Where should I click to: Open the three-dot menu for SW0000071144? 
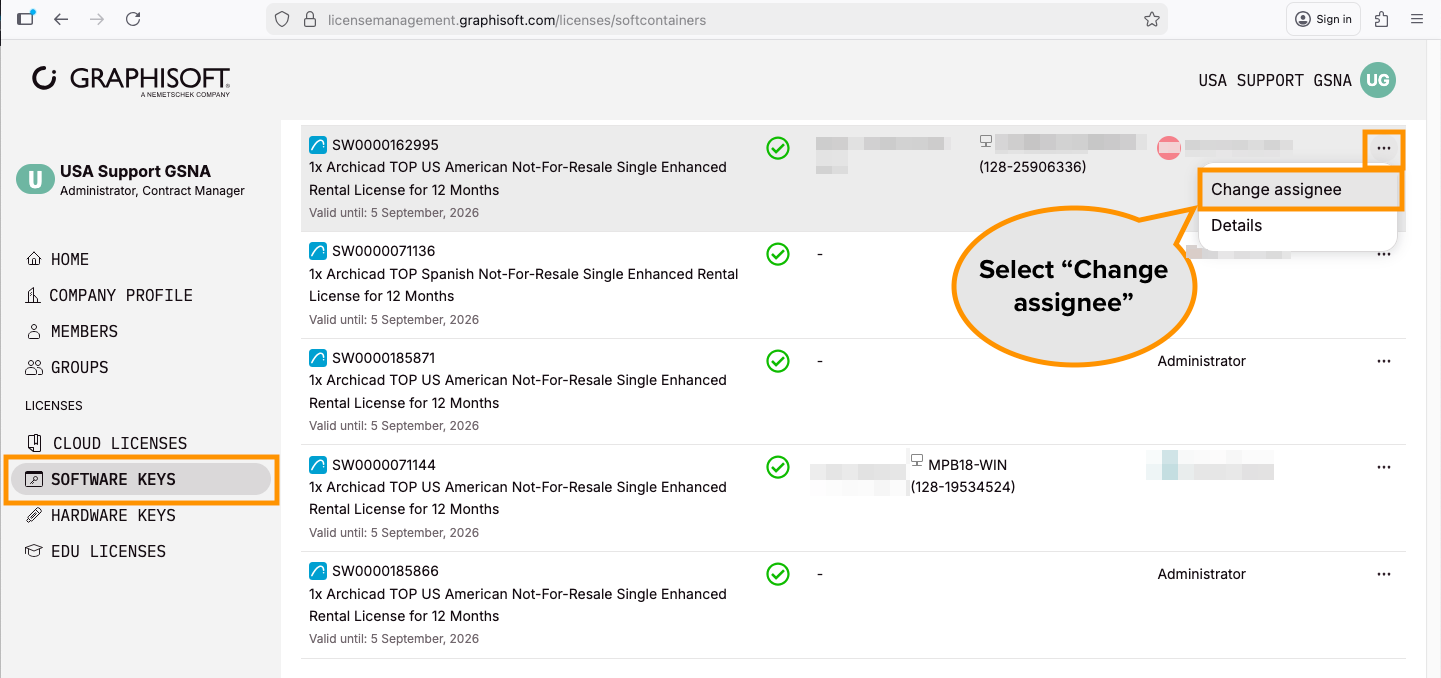pyautogui.click(x=1384, y=467)
